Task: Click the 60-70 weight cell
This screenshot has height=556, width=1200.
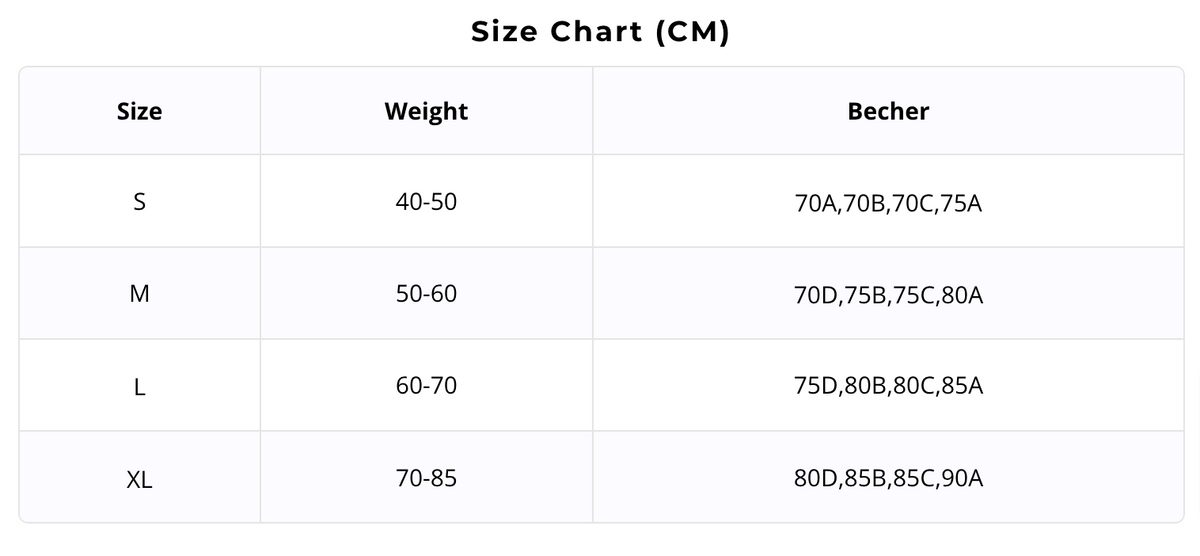Action: coord(426,387)
